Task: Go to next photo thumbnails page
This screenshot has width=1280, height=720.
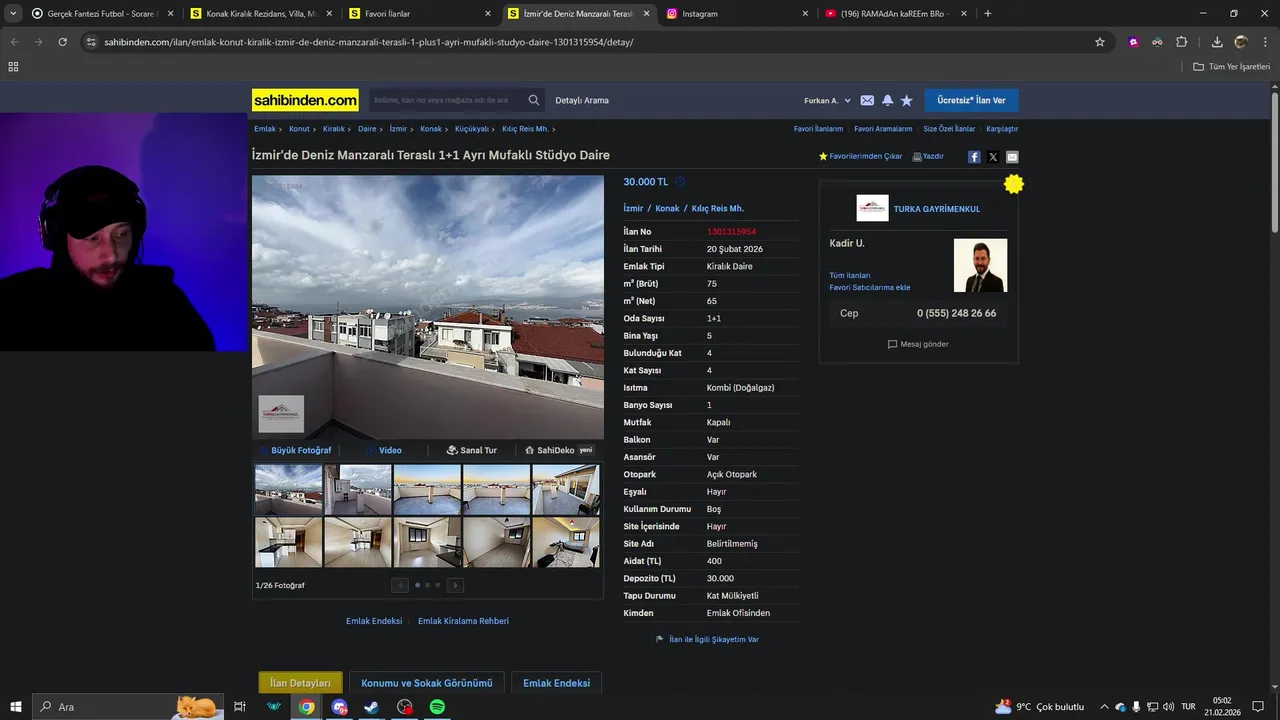Action: (455, 585)
